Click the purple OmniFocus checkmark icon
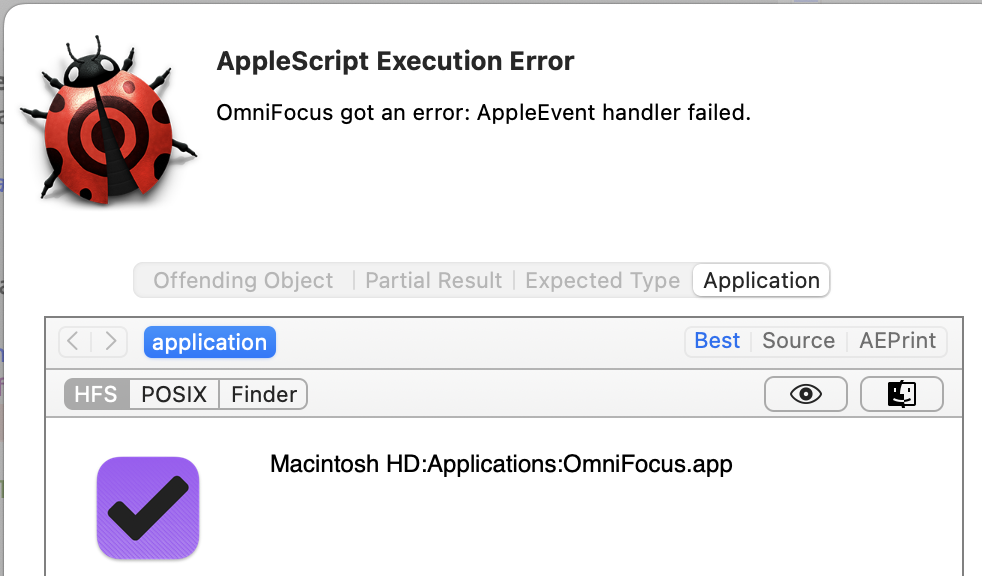 click(x=148, y=508)
